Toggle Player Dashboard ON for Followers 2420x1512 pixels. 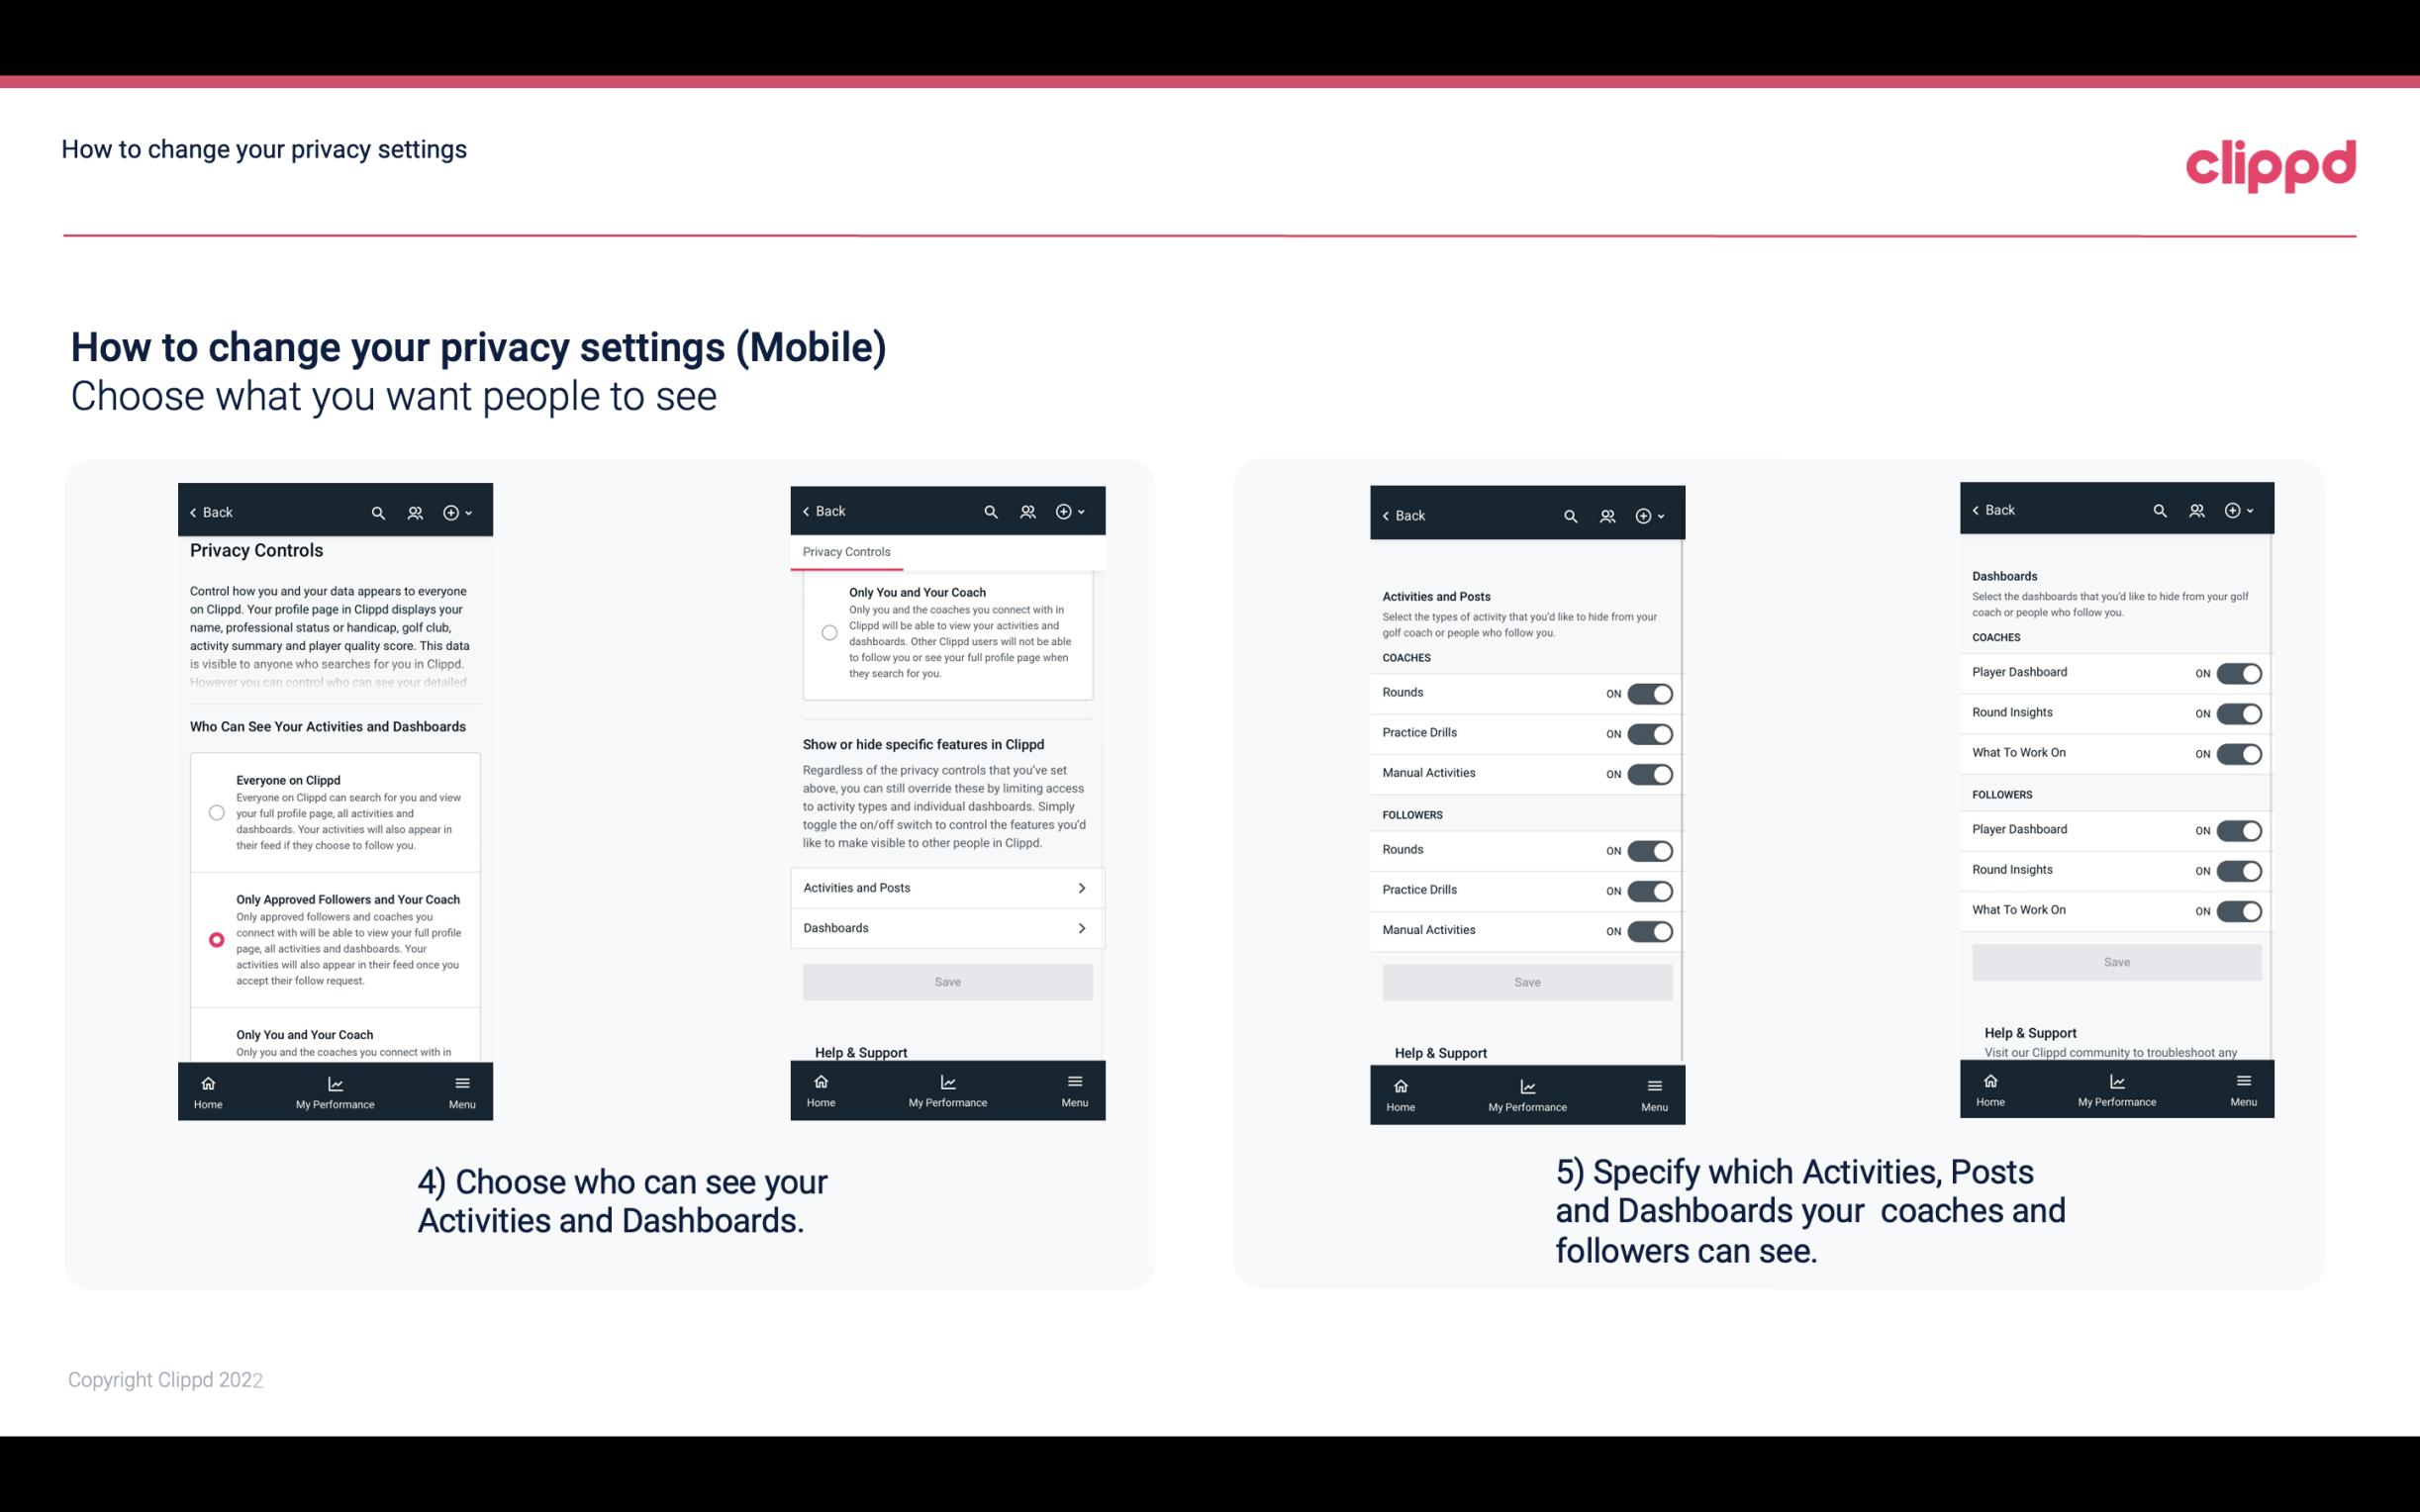pyautogui.click(x=2239, y=829)
